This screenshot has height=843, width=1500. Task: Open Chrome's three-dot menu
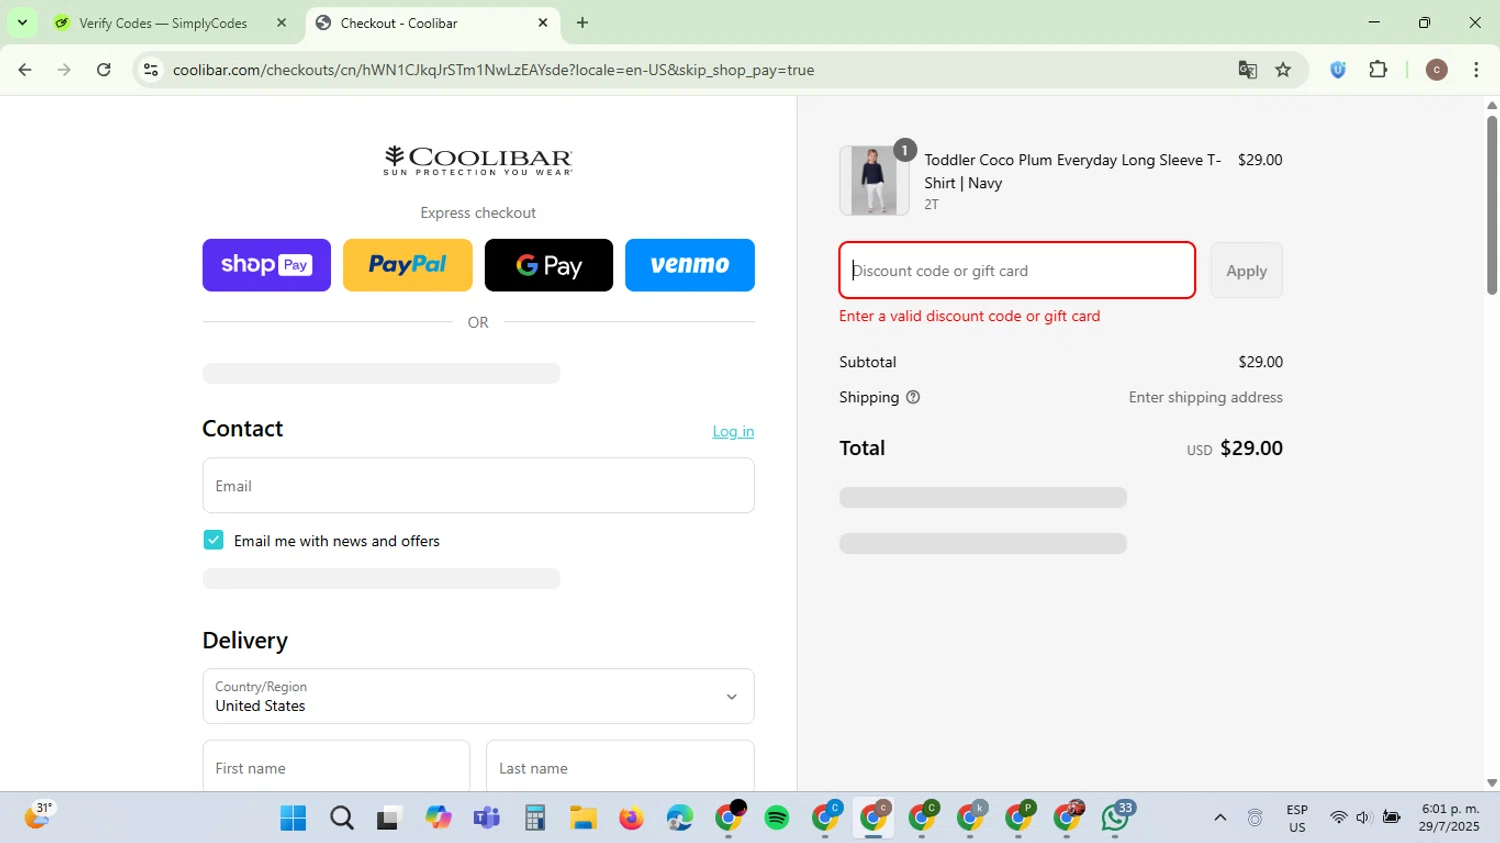pos(1476,70)
